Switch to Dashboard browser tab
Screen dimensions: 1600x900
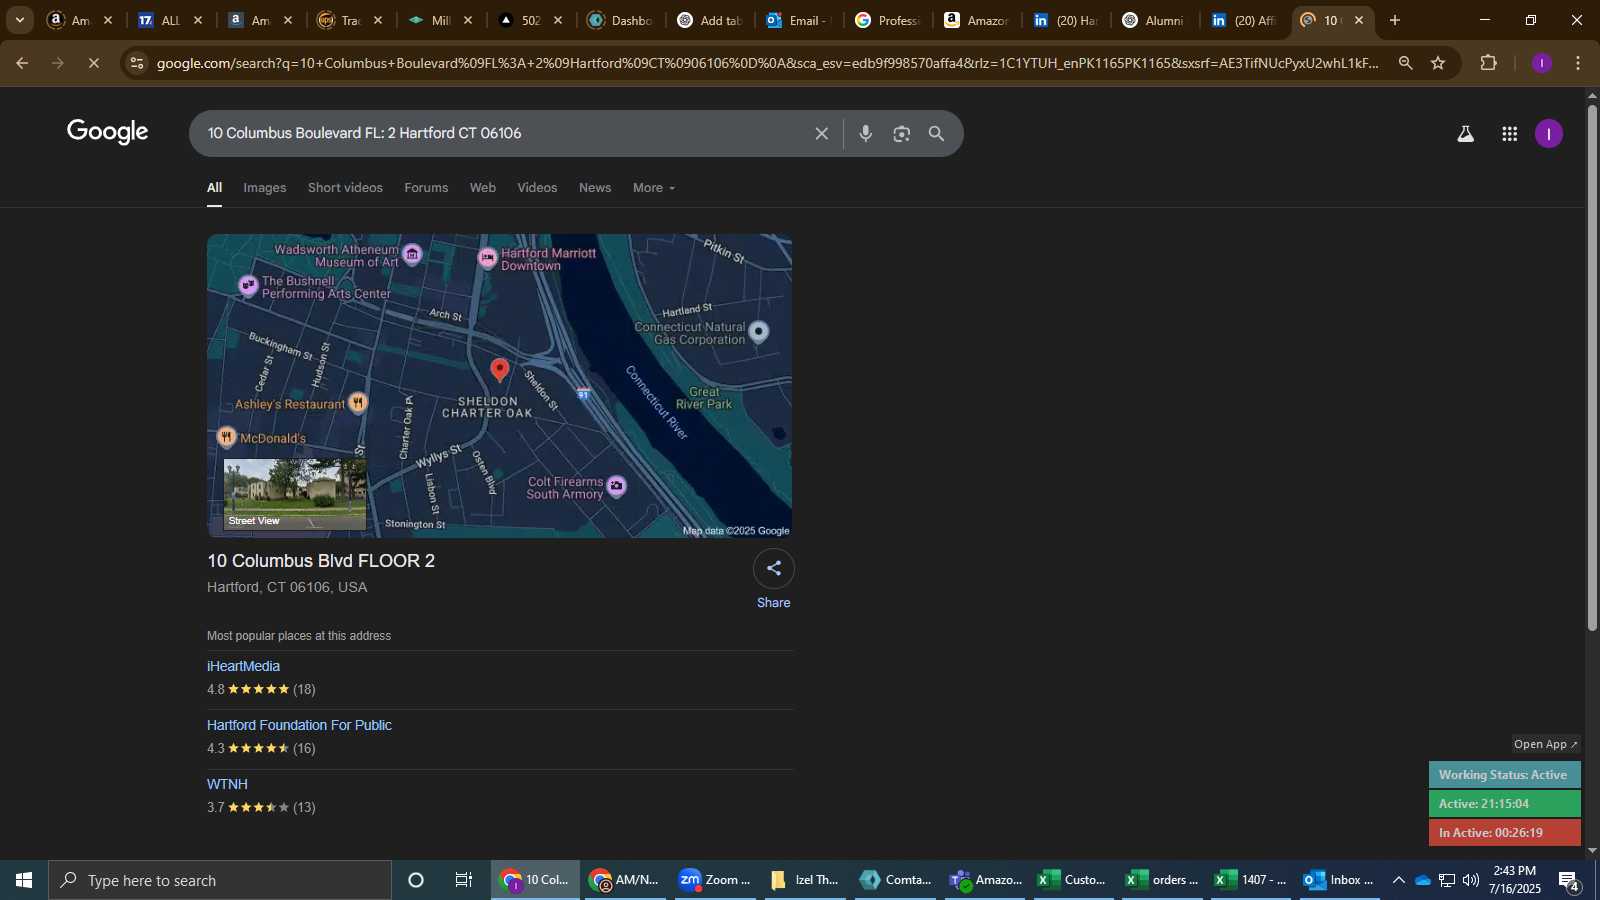click(x=620, y=20)
